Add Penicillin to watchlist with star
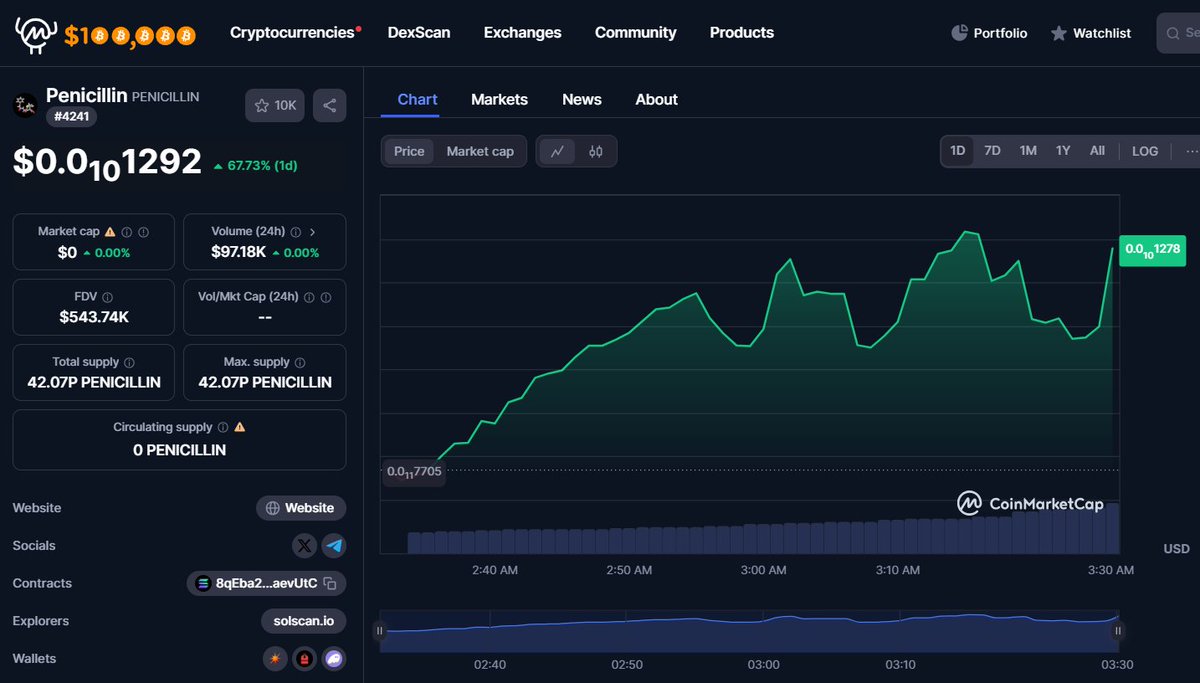Image resolution: width=1200 pixels, height=683 pixels. click(274, 105)
